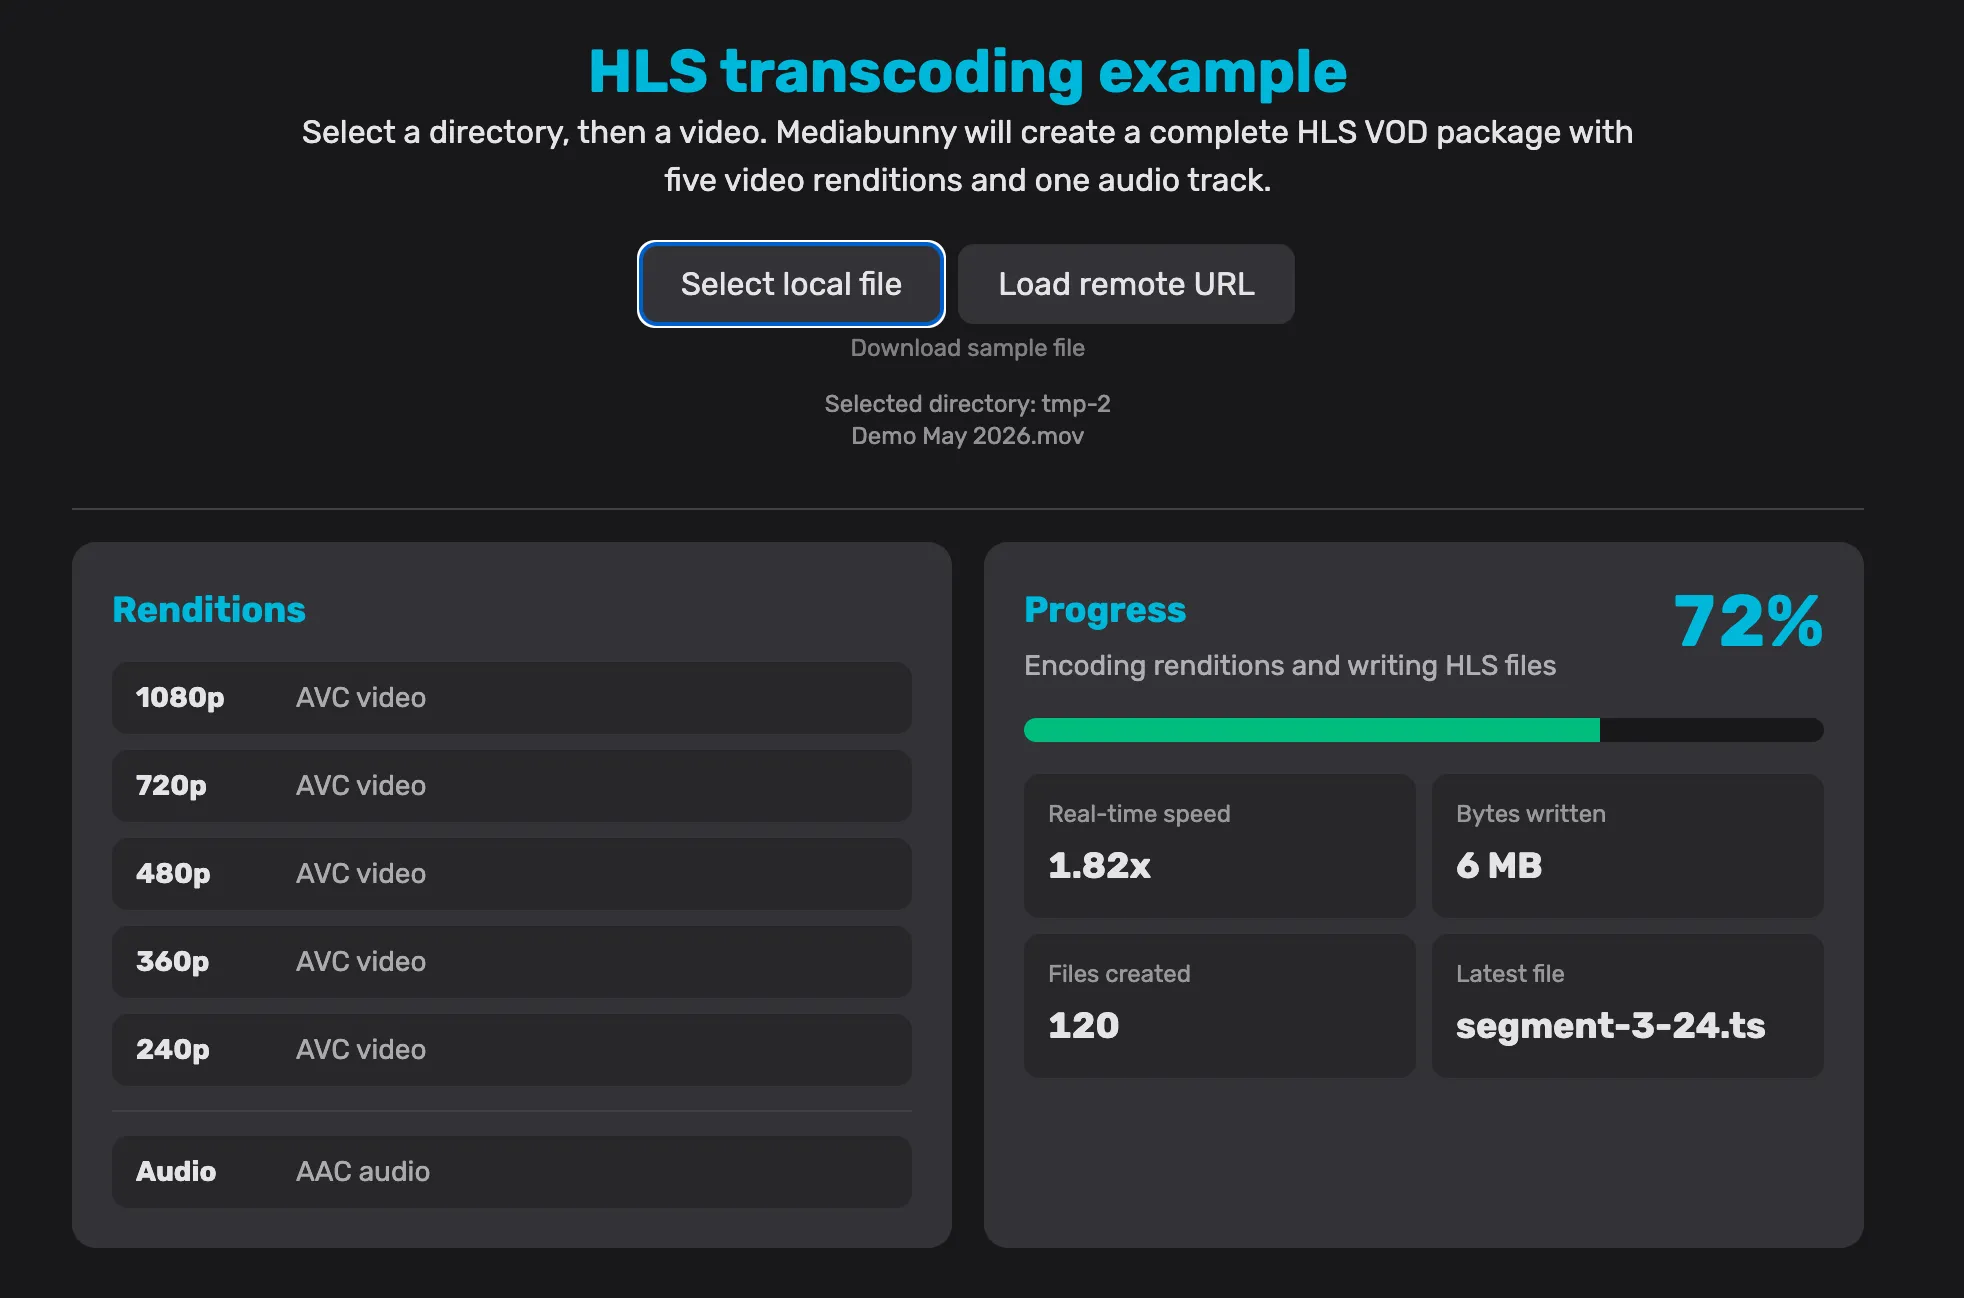Click the 72% progress percentage
The width and height of the screenshot is (1964, 1298).
tap(1748, 622)
